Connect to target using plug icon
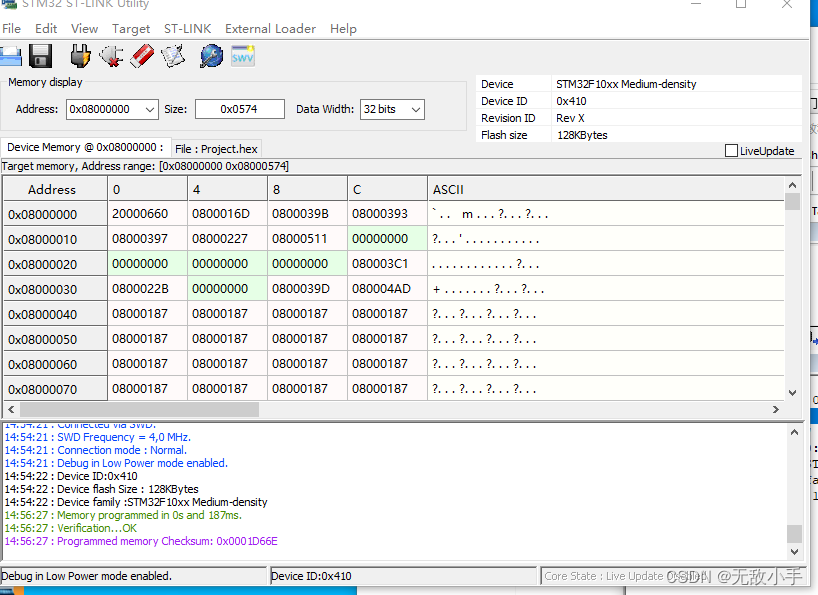 pyautogui.click(x=80, y=56)
